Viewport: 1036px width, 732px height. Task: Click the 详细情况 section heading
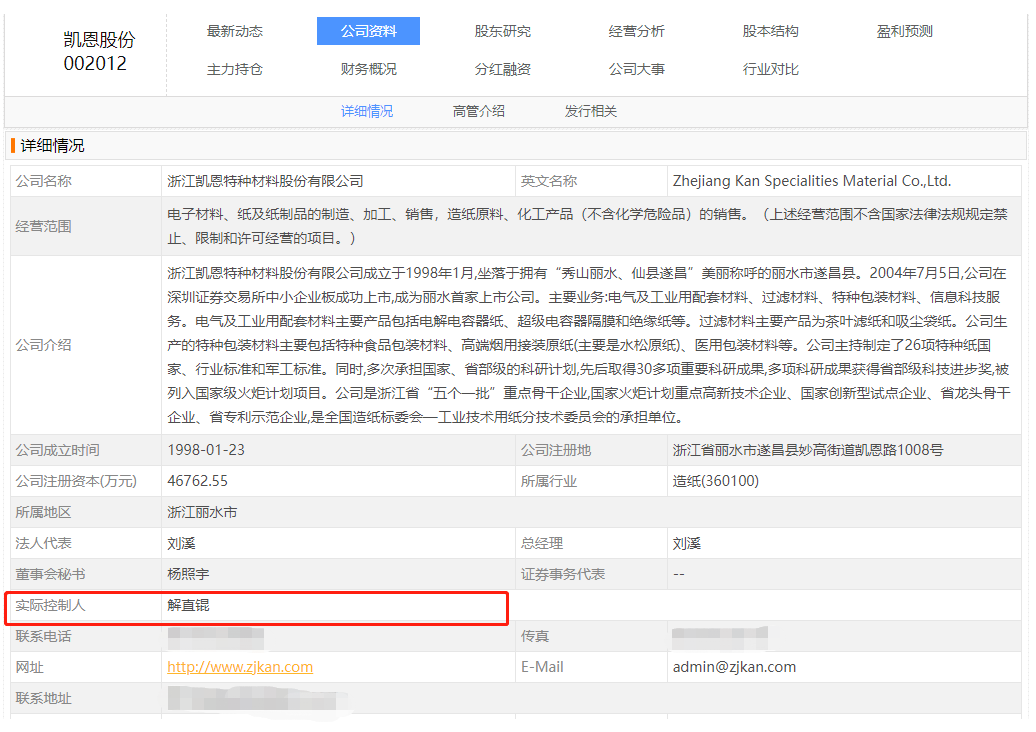(52, 146)
